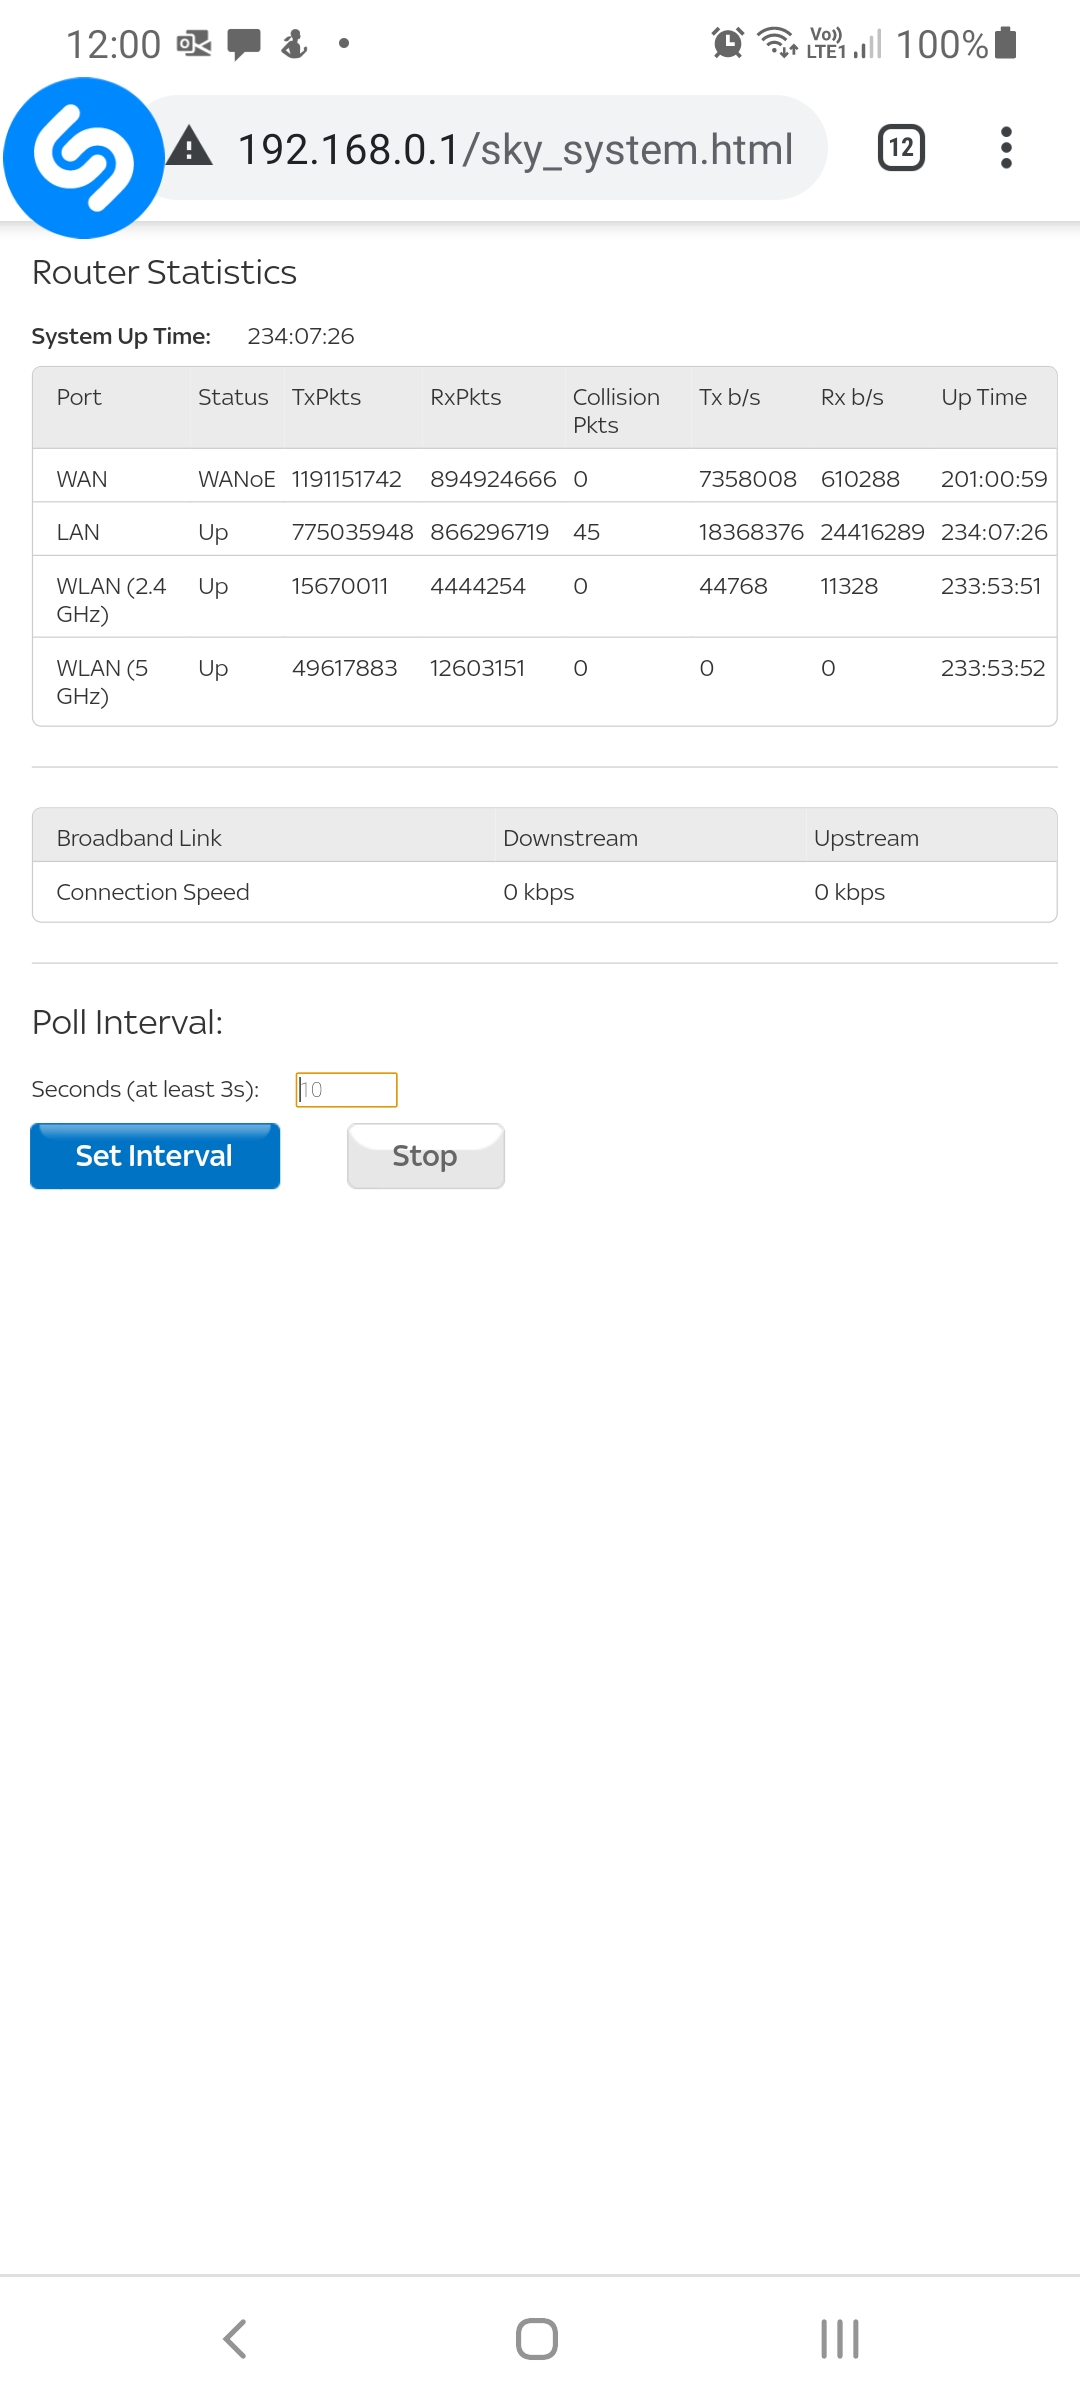Open recent apps from the navigation bar
This screenshot has width=1080, height=2400.
pyautogui.click(x=838, y=2338)
